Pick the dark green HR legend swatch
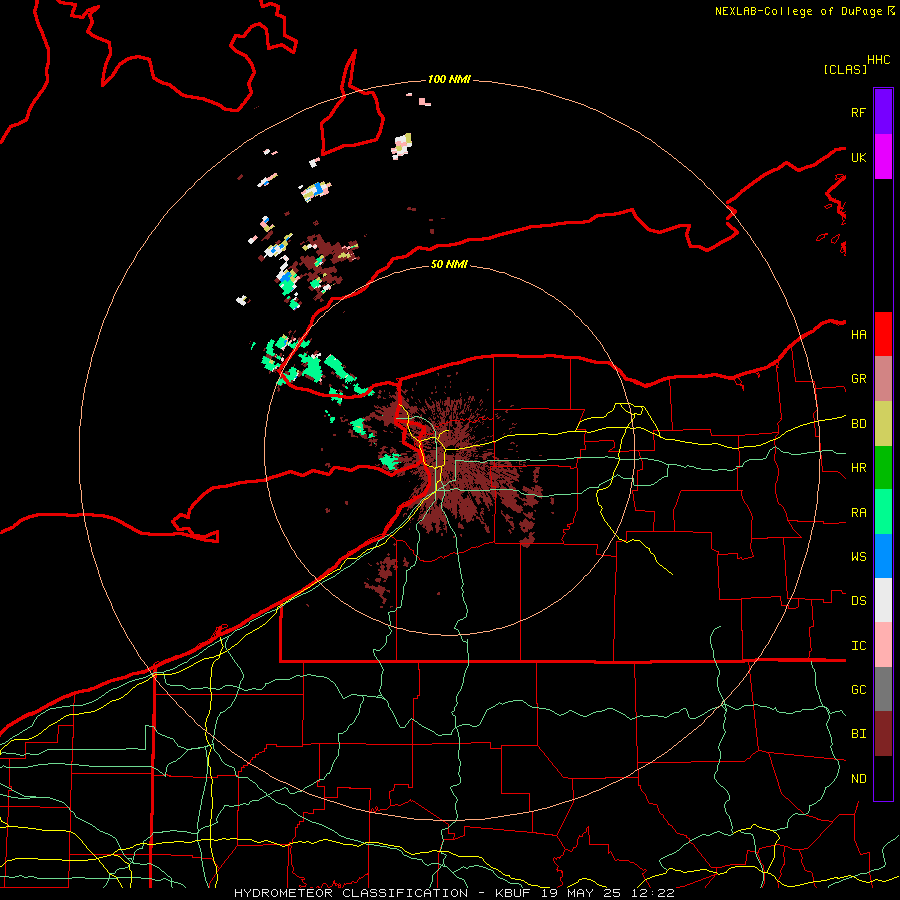Screen dimensions: 900x900 [x=883, y=468]
